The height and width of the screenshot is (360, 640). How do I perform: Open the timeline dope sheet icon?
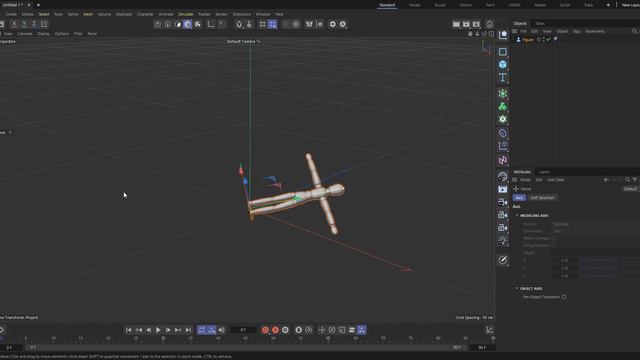coord(489,330)
